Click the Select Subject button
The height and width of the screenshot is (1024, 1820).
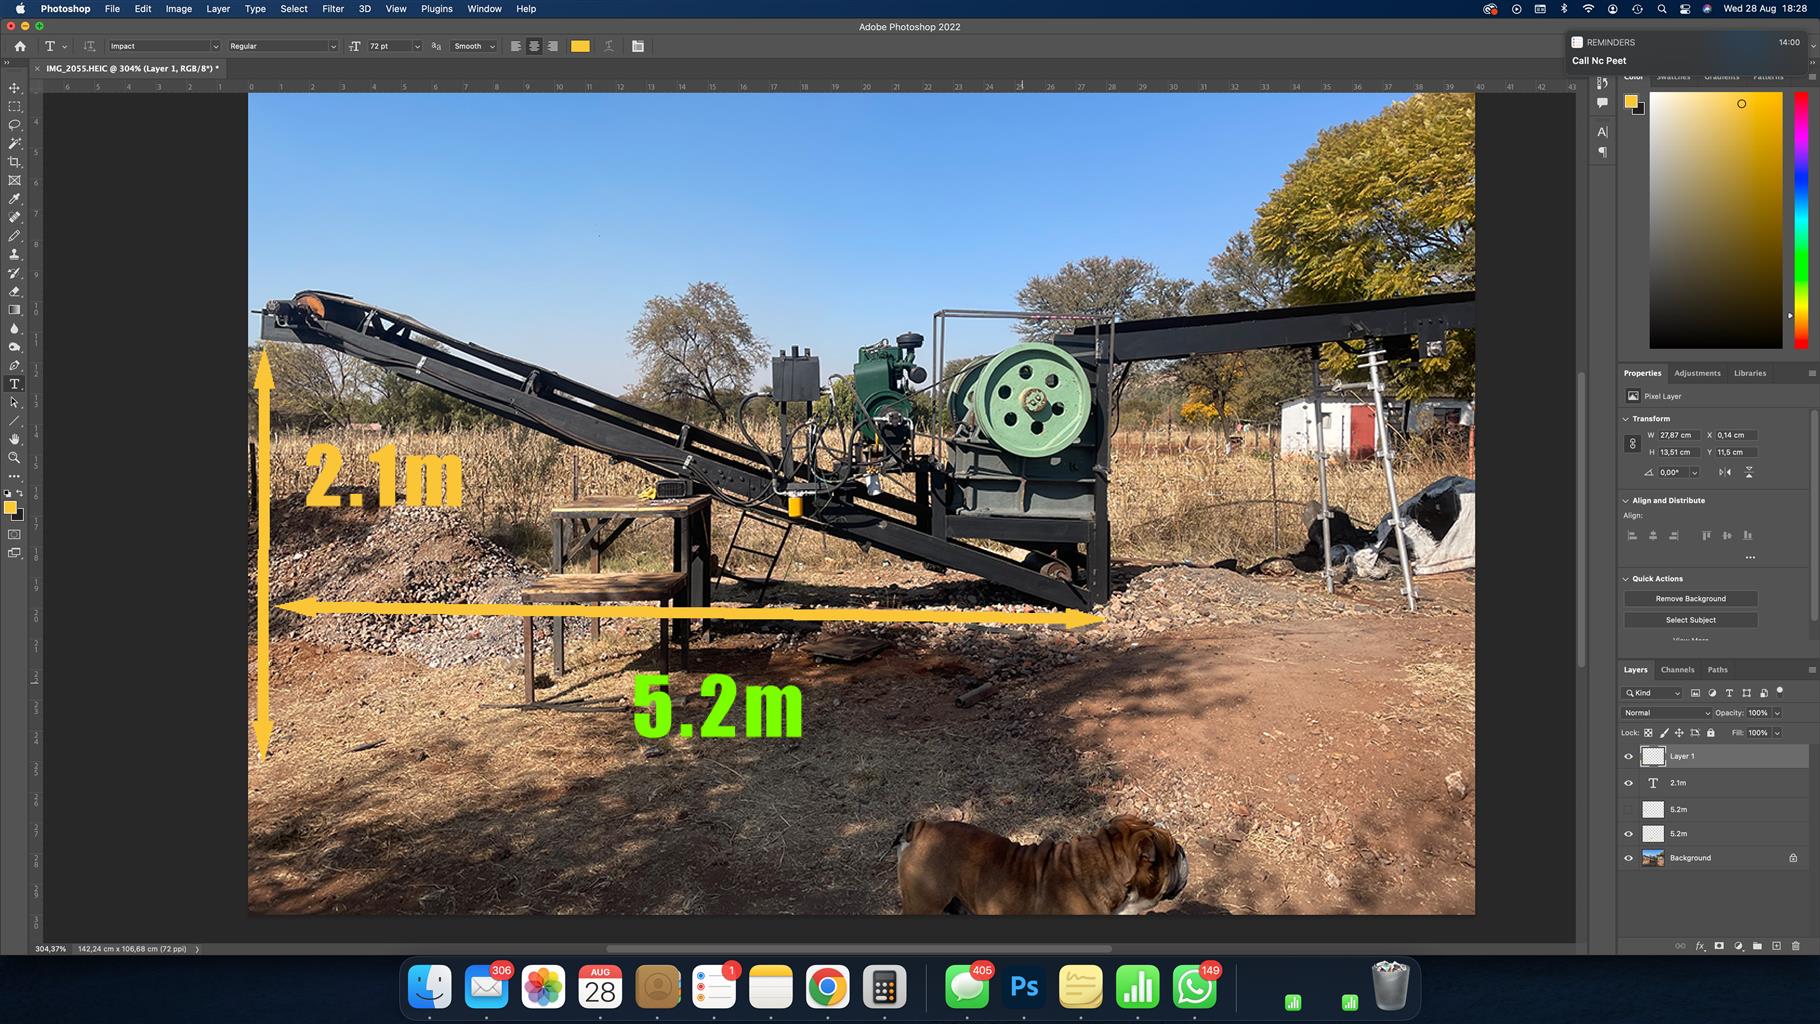1690,620
